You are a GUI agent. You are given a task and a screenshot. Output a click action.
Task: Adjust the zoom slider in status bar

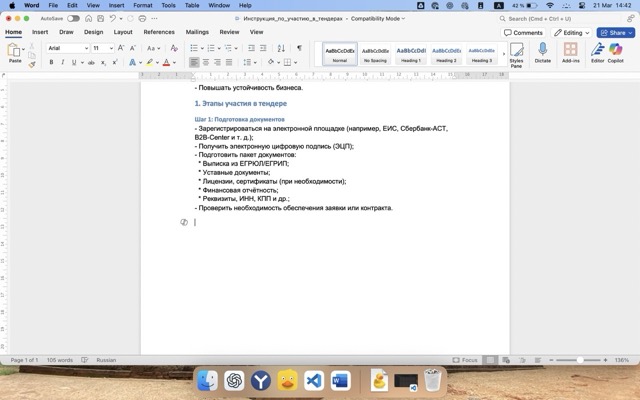point(581,360)
